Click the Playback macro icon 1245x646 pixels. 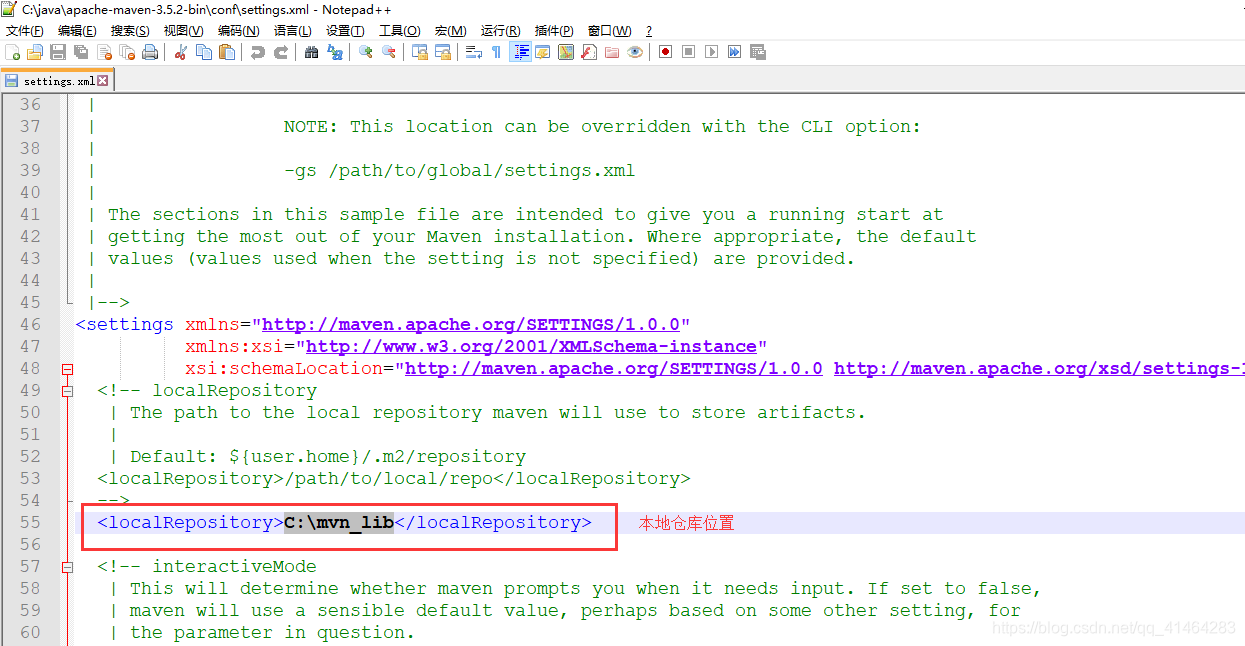click(712, 52)
